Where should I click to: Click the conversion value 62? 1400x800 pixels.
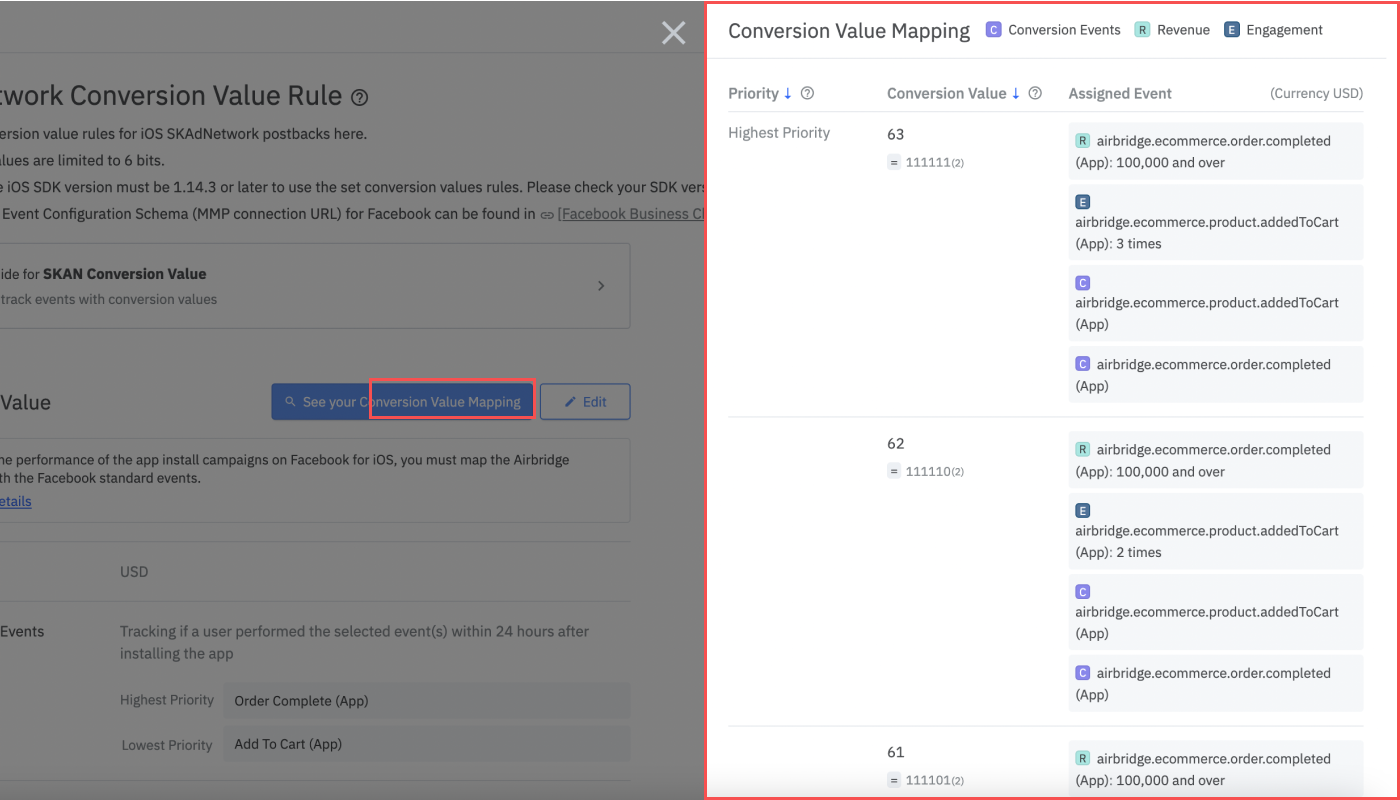(895, 443)
